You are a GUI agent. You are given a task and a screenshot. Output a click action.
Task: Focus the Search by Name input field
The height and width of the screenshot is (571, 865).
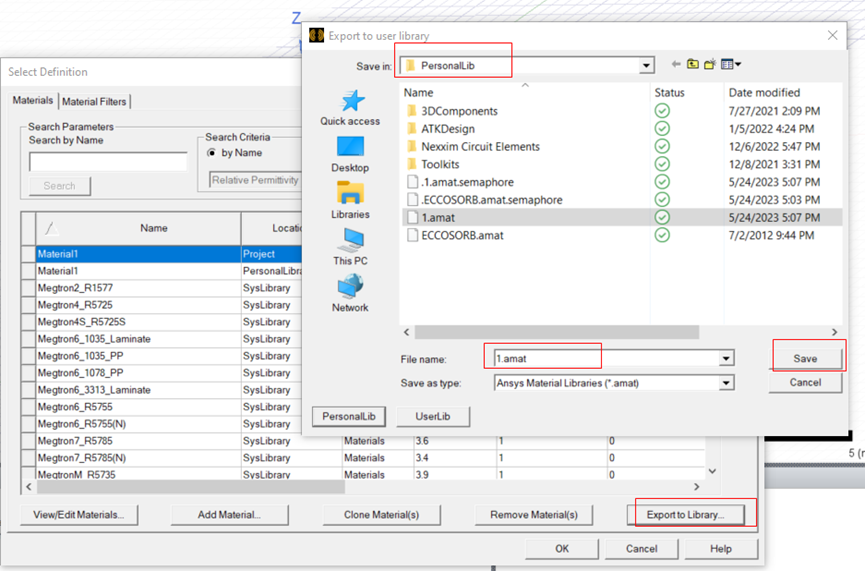coord(108,162)
